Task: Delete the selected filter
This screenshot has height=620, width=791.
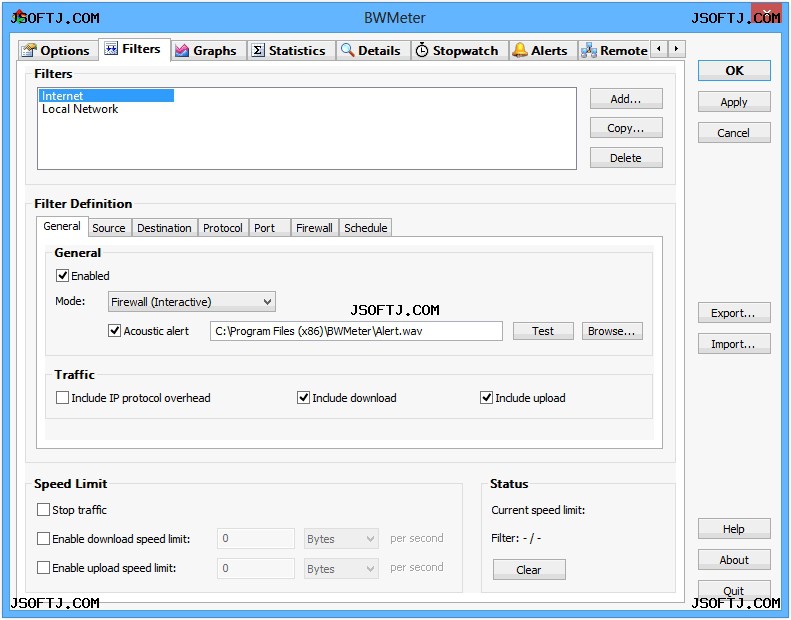Action: point(626,158)
